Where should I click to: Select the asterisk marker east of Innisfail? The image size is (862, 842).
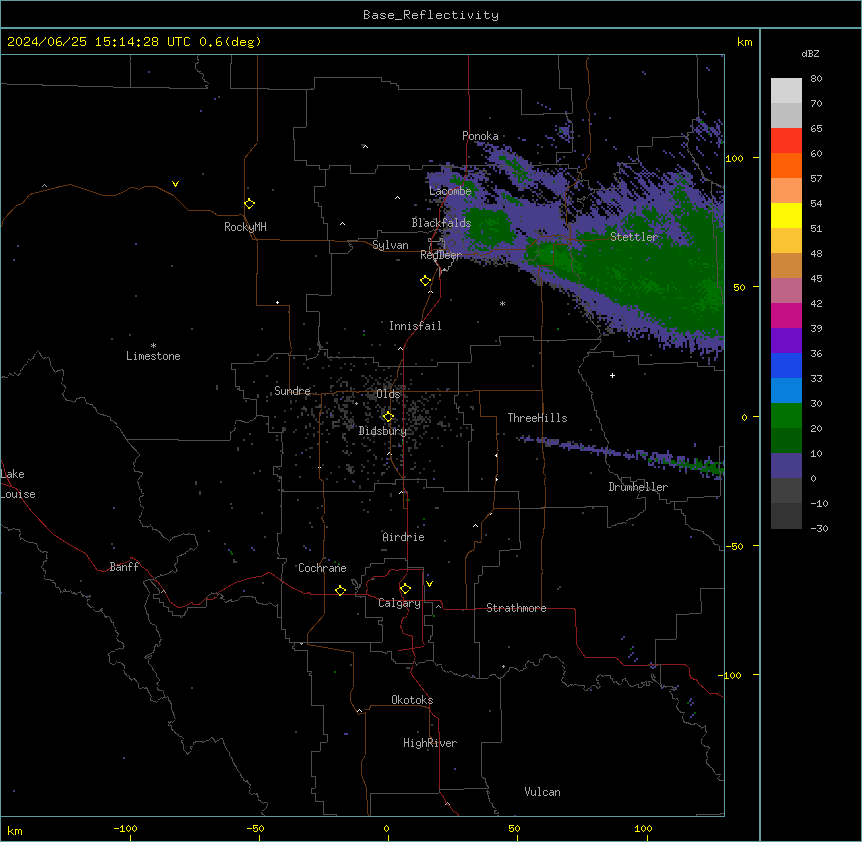click(x=502, y=303)
